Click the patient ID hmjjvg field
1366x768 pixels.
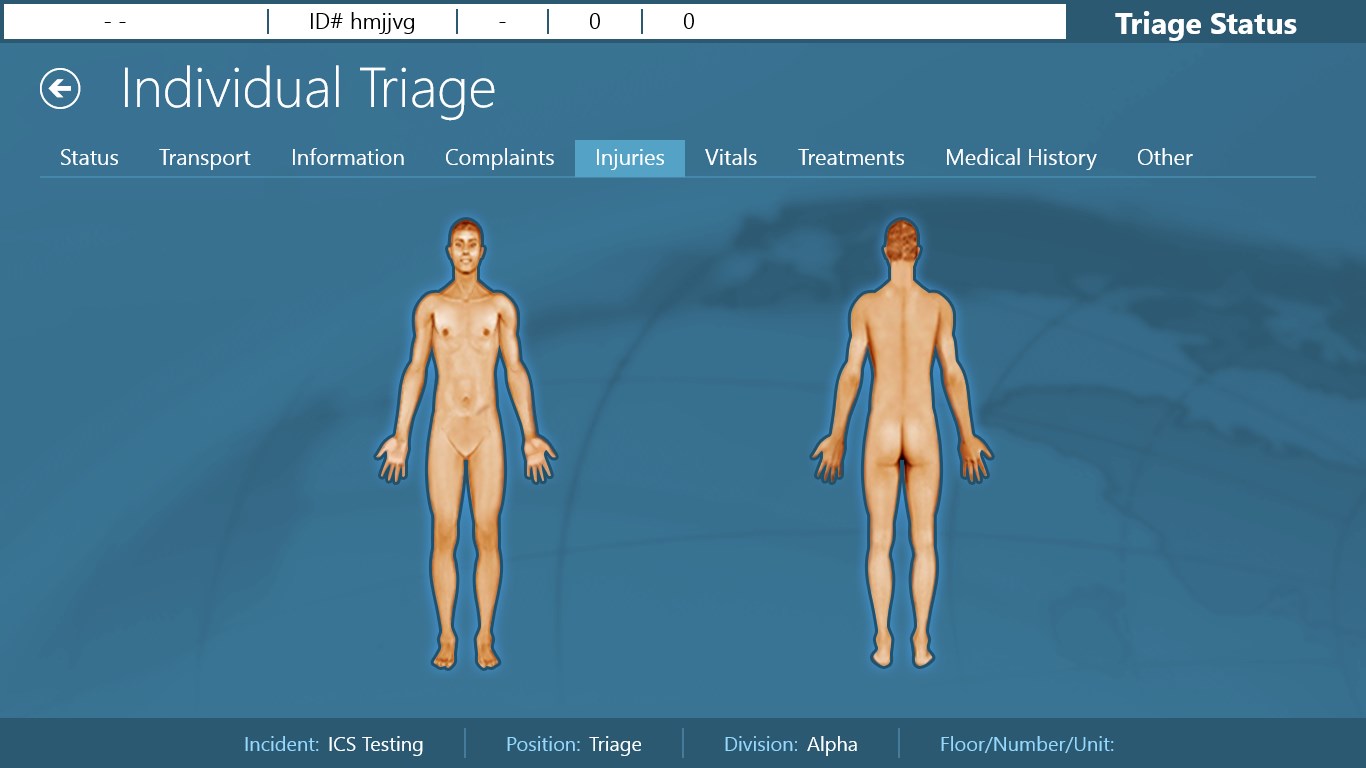tap(362, 22)
